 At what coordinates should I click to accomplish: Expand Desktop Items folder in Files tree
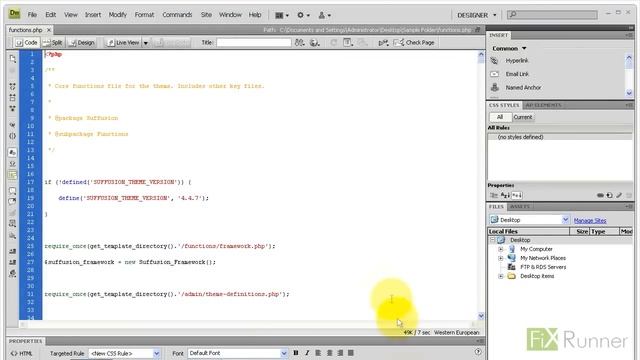coord(500,276)
